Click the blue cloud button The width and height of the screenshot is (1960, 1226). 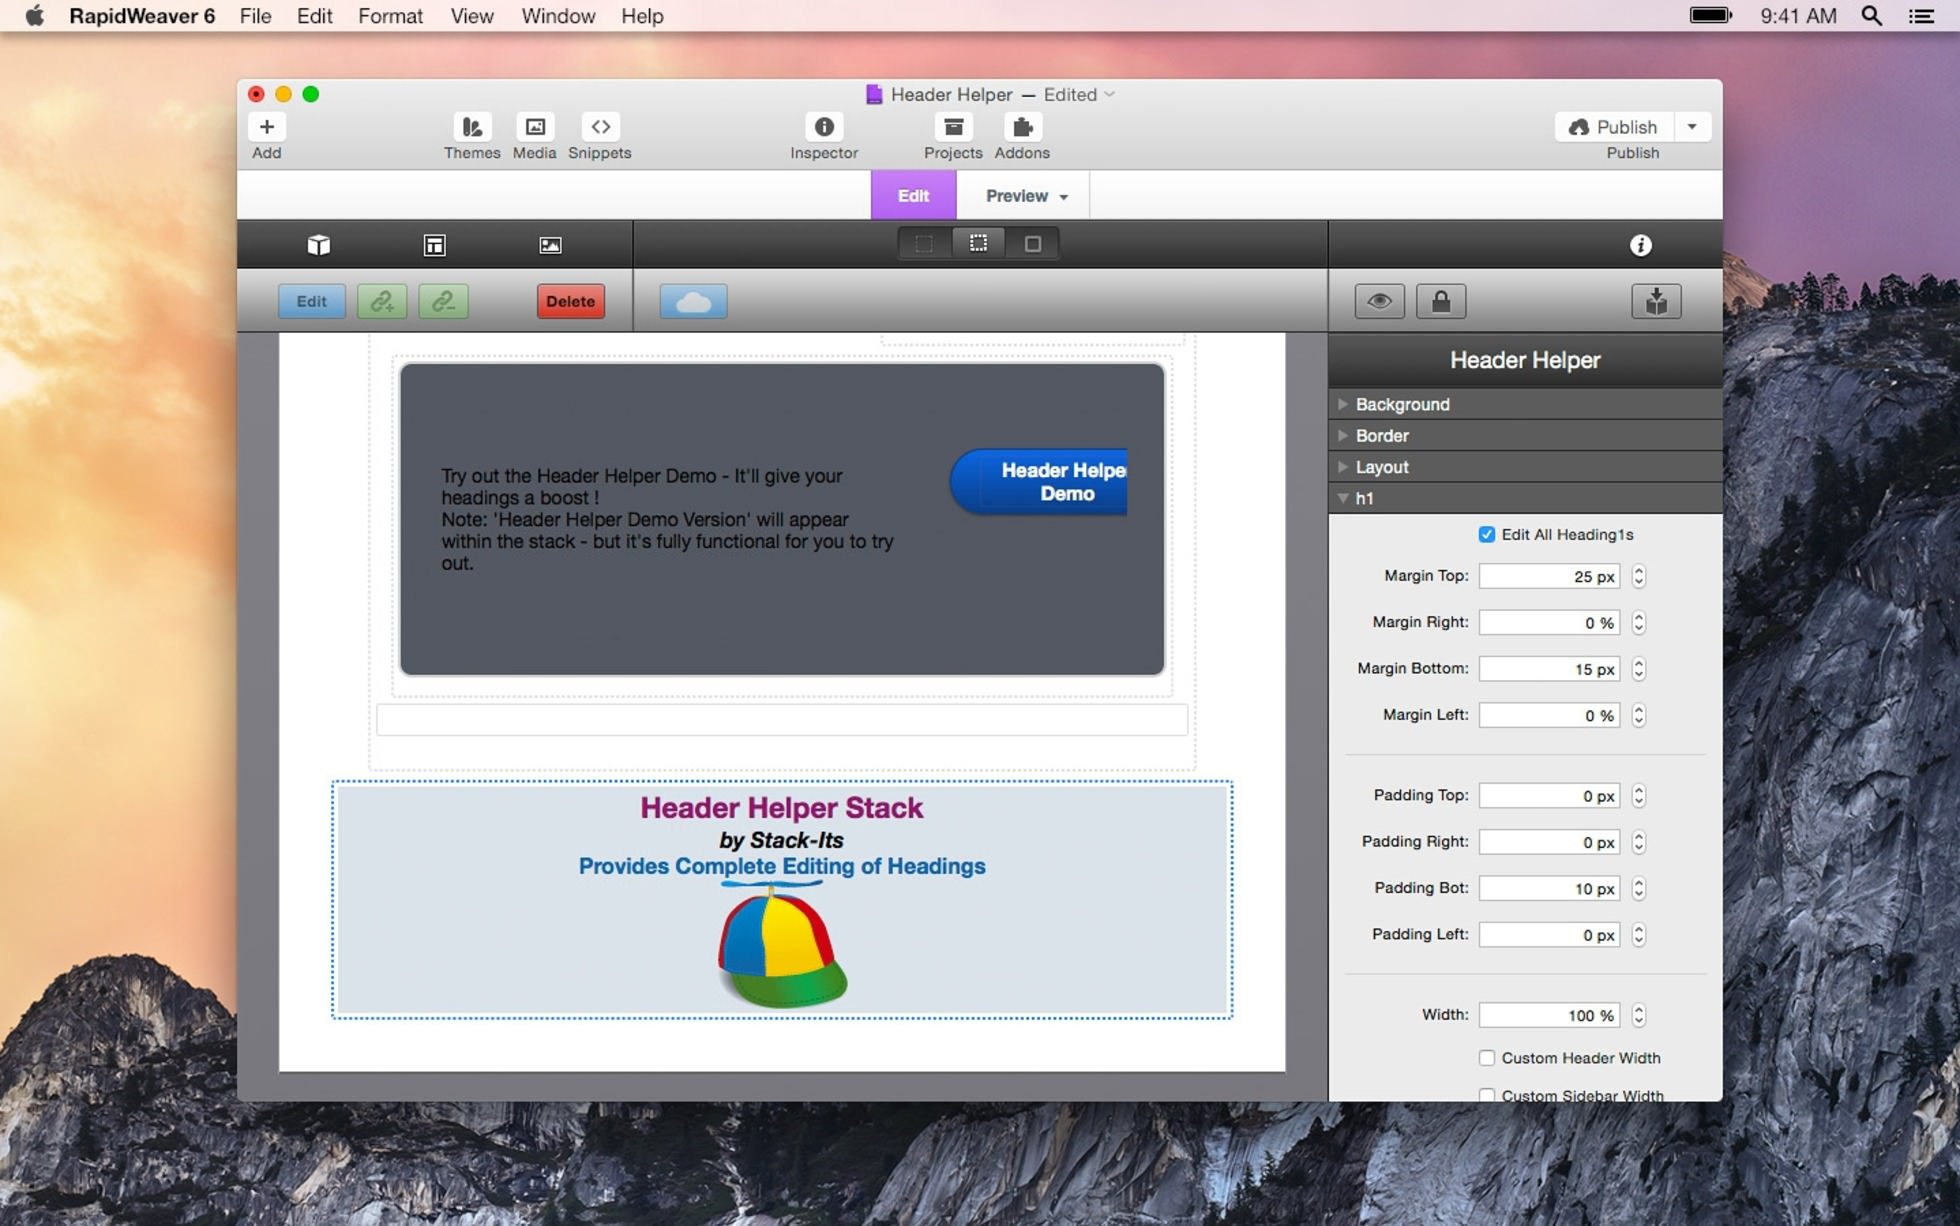pos(693,302)
